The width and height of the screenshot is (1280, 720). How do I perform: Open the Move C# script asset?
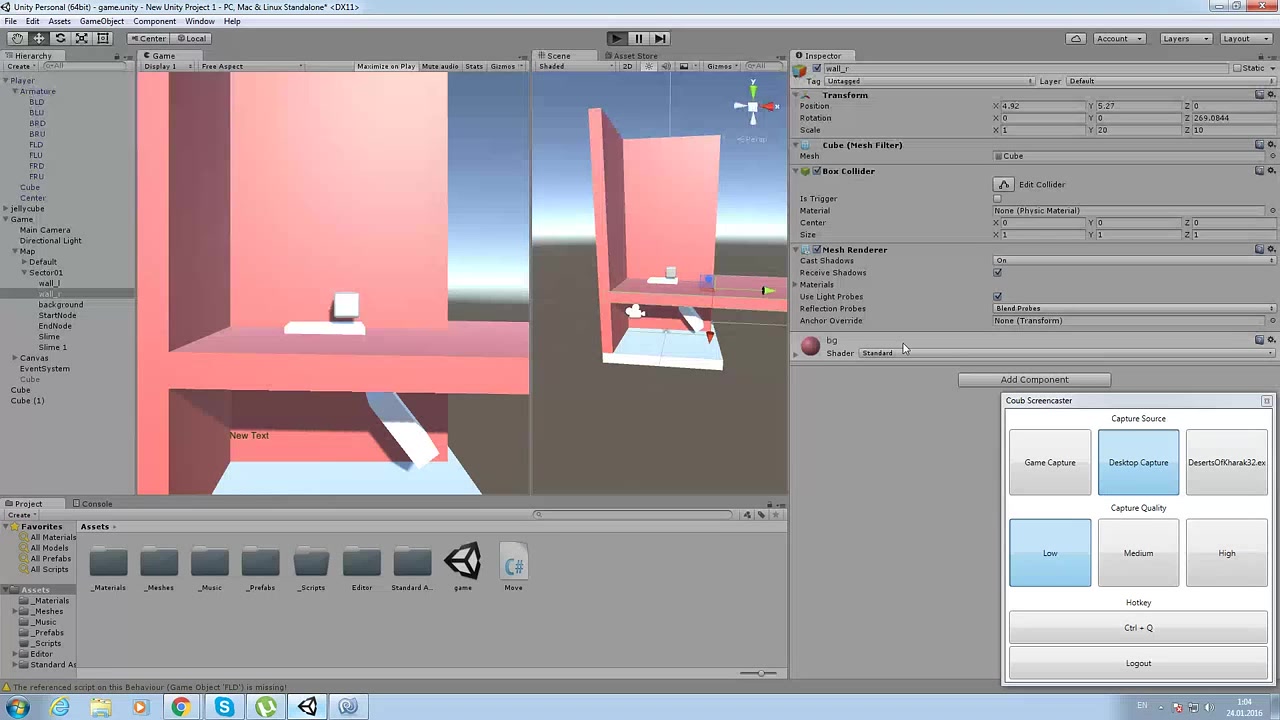click(x=513, y=565)
